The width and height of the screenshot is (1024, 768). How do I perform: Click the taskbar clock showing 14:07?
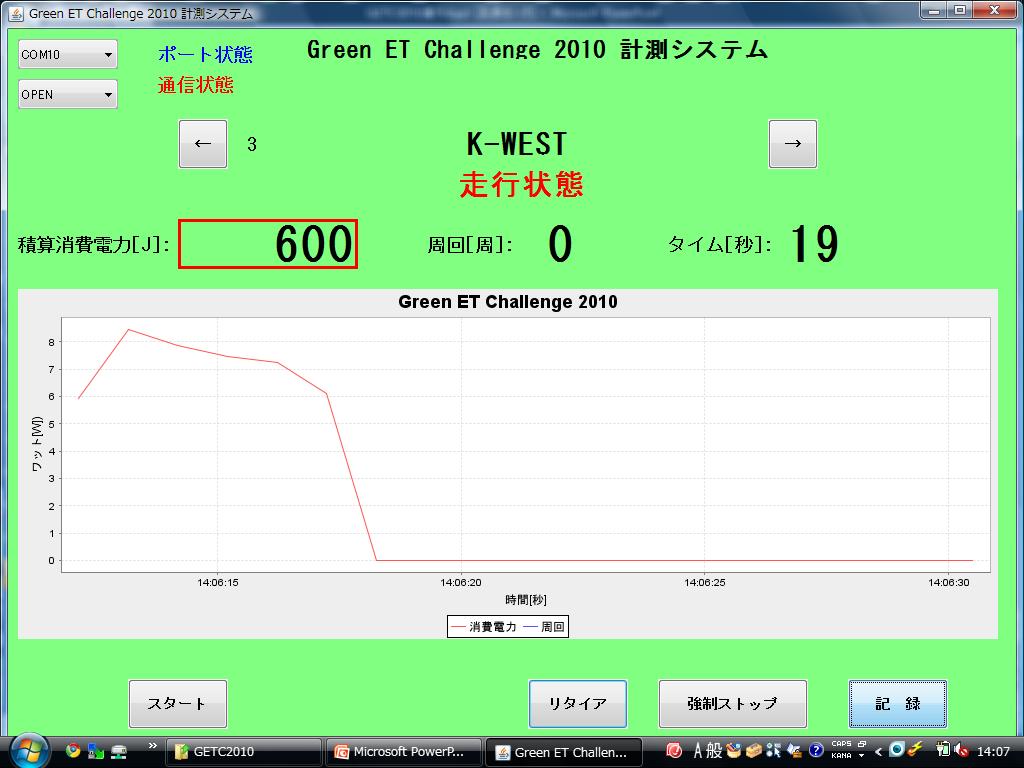(993, 751)
